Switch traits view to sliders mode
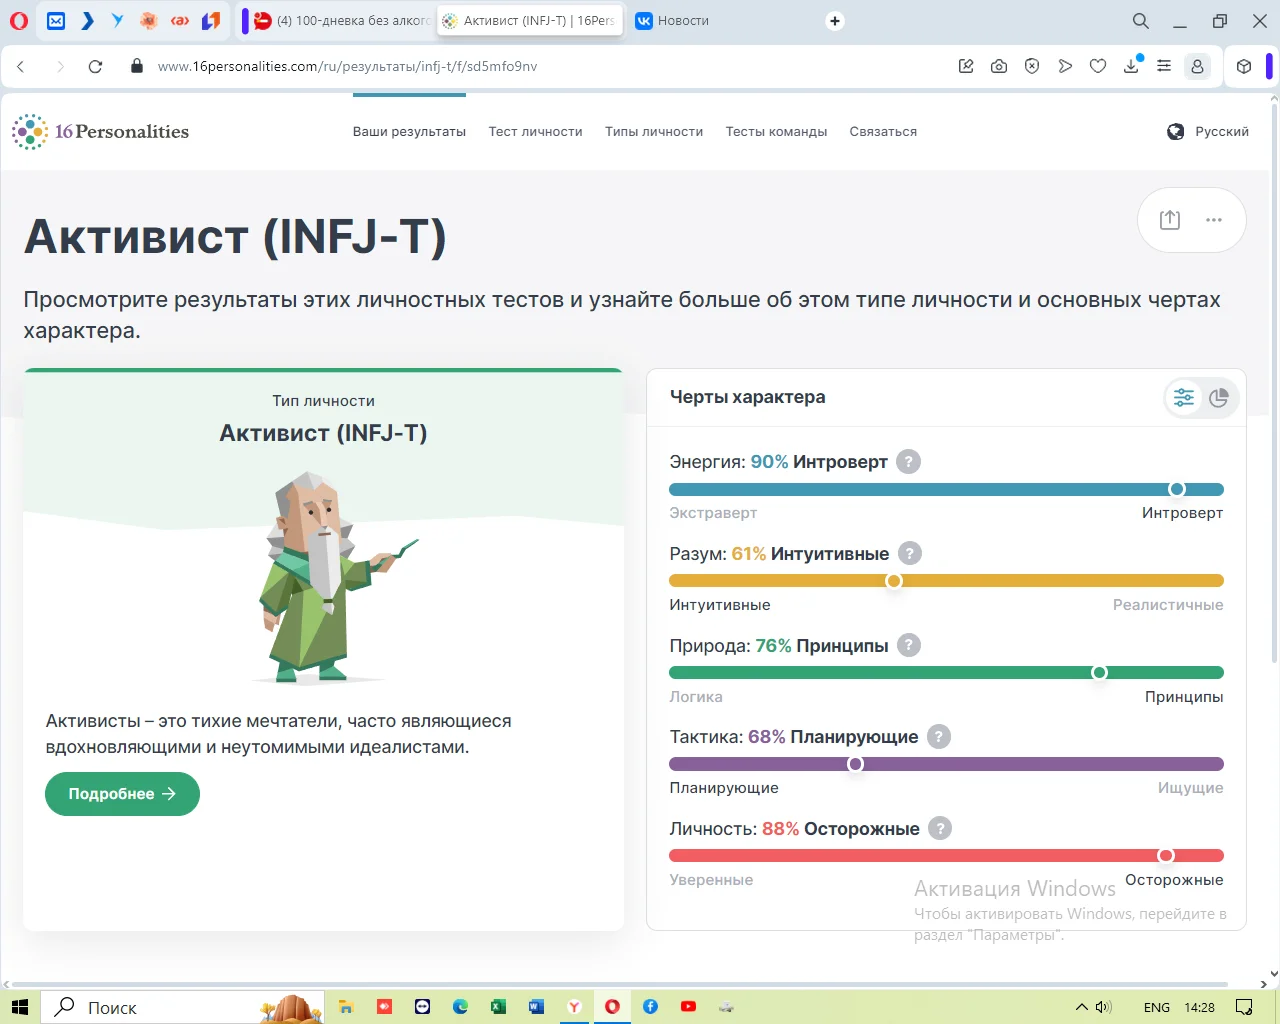This screenshot has width=1280, height=1024. (x=1184, y=398)
